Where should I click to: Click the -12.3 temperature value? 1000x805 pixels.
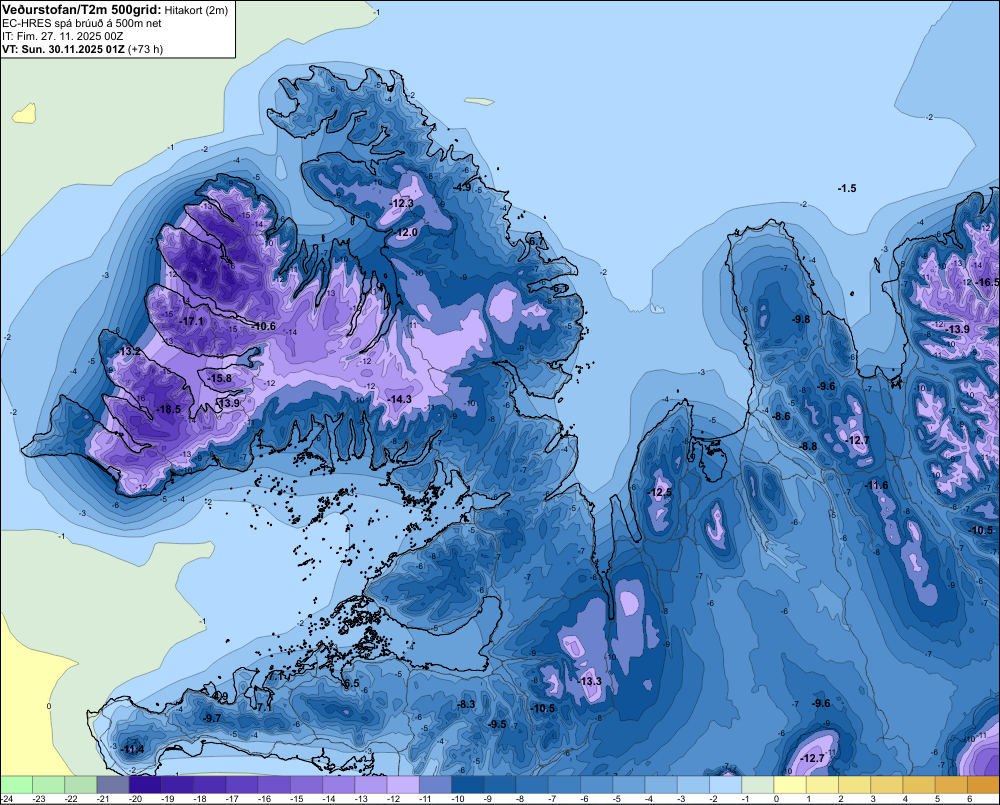[x=402, y=203]
